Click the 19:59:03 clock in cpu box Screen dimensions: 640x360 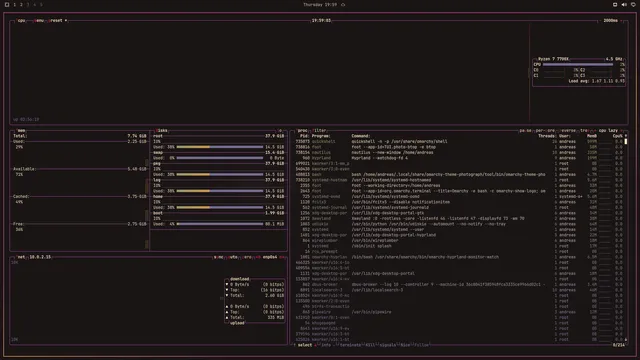(321, 20)
